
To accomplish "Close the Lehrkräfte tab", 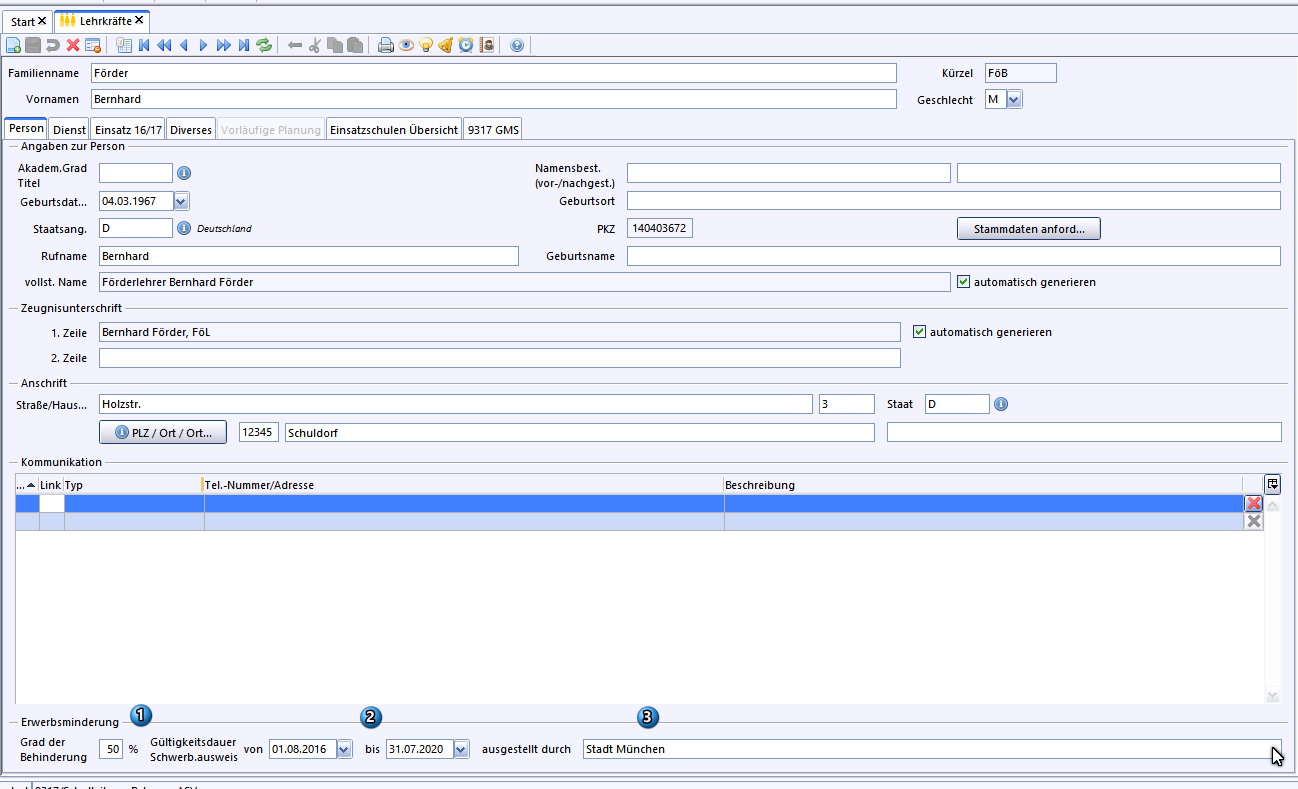I will [x=140, y=20].
